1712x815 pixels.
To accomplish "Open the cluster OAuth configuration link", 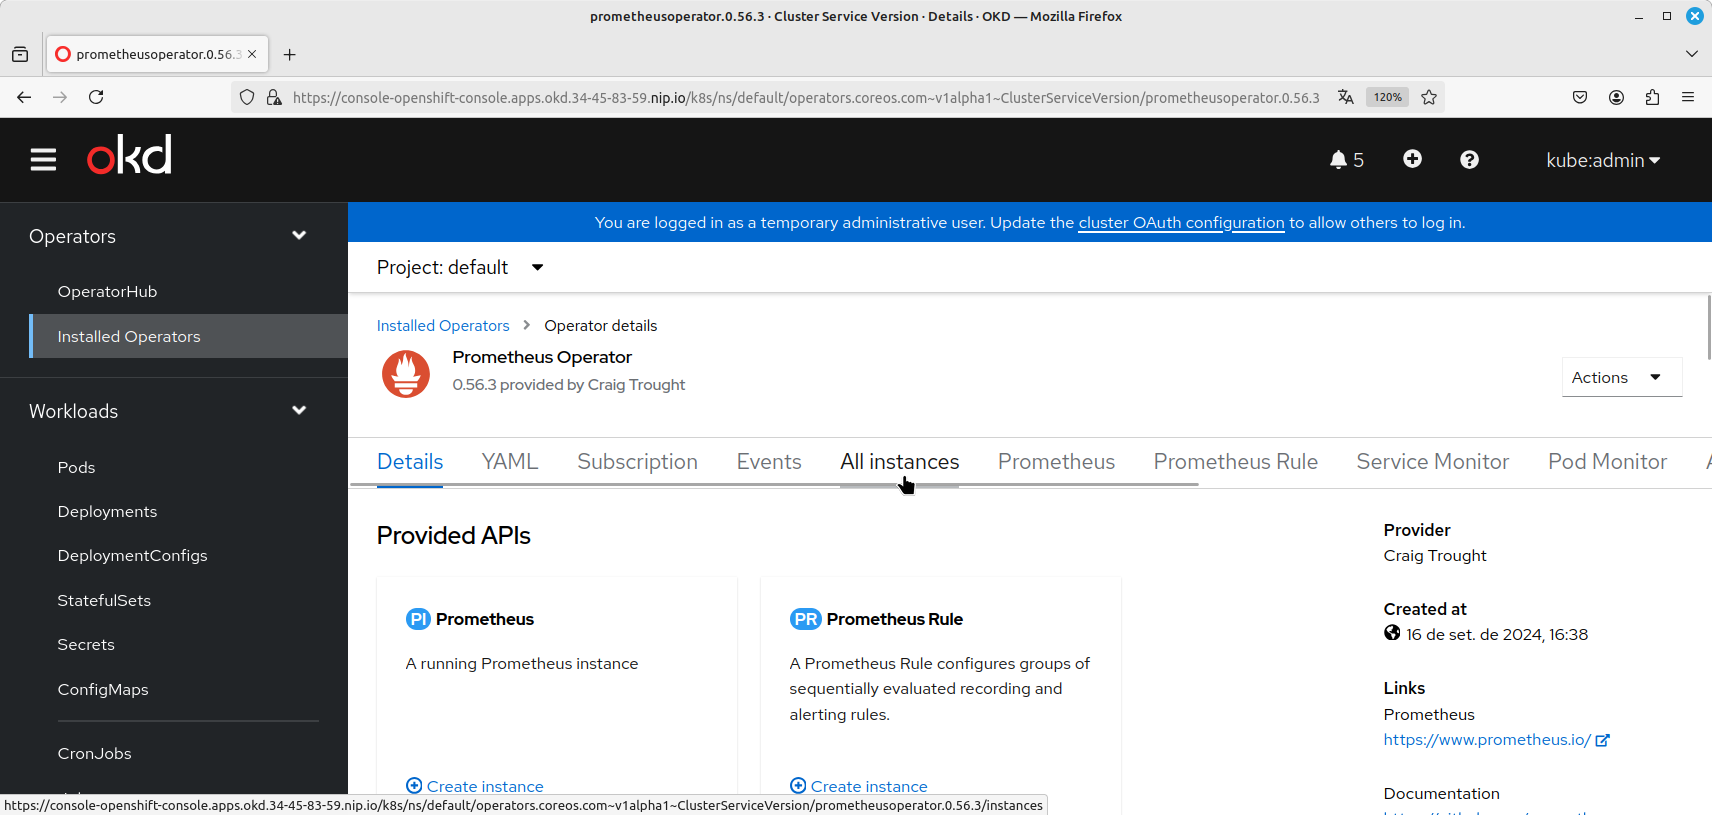I will pos(1181,223).
